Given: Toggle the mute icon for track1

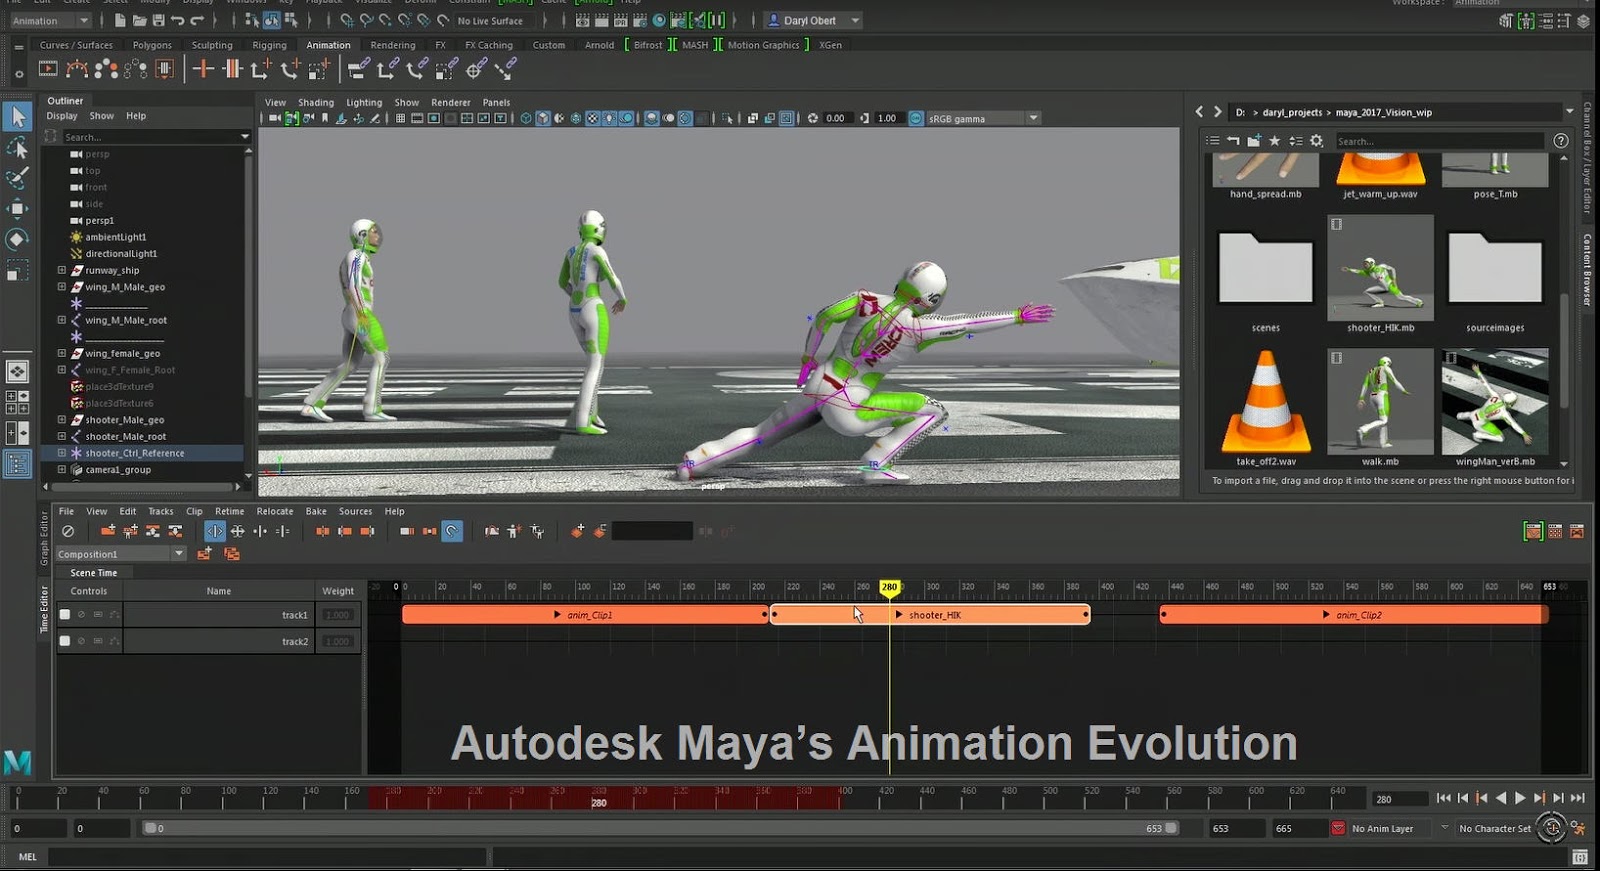Looking at the screenshot, I should (82, 614).
